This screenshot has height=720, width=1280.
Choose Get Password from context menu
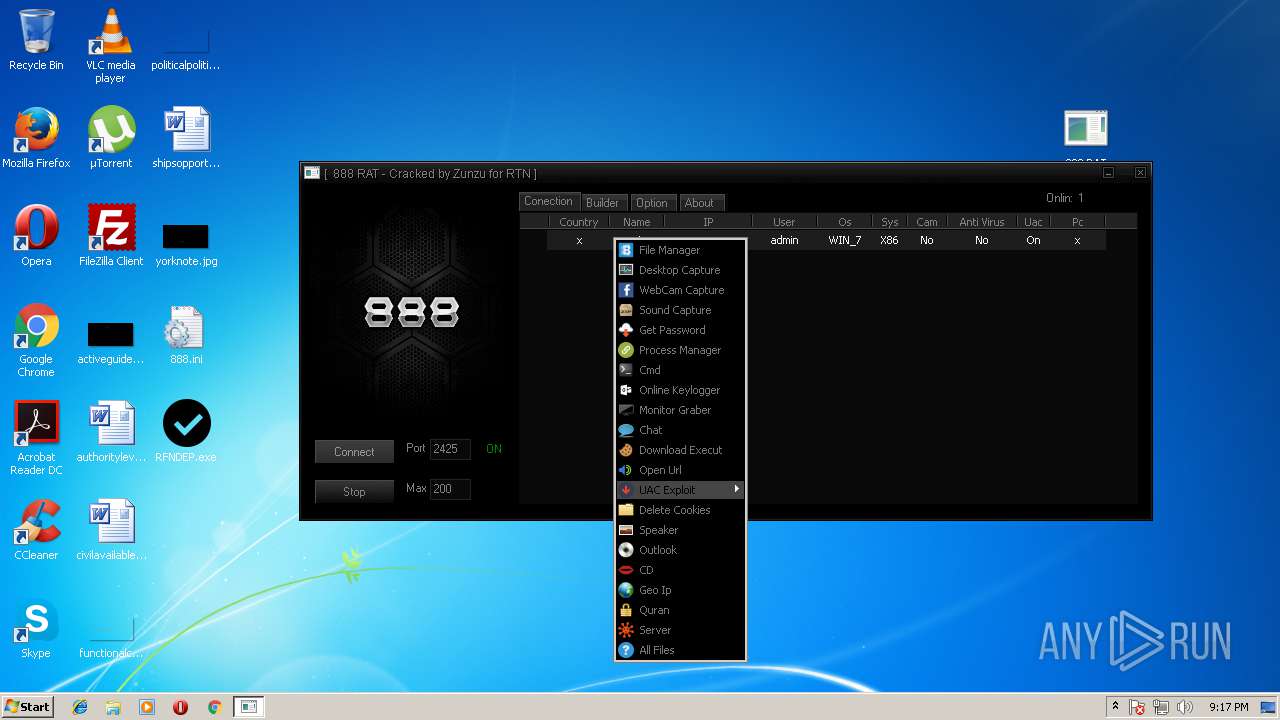(679, 330)
